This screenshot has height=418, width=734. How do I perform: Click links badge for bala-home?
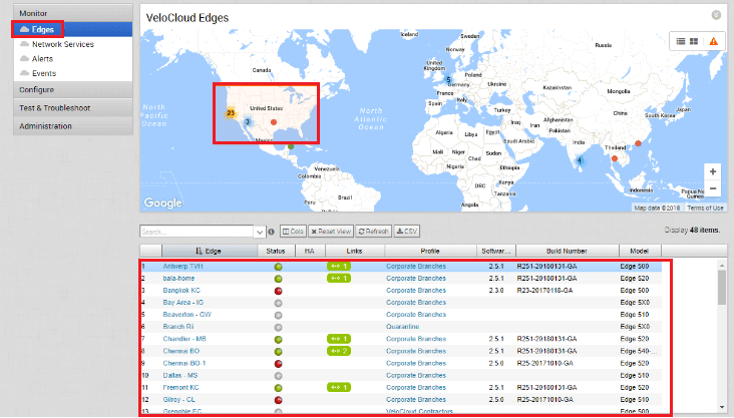(x=339, y=279)
